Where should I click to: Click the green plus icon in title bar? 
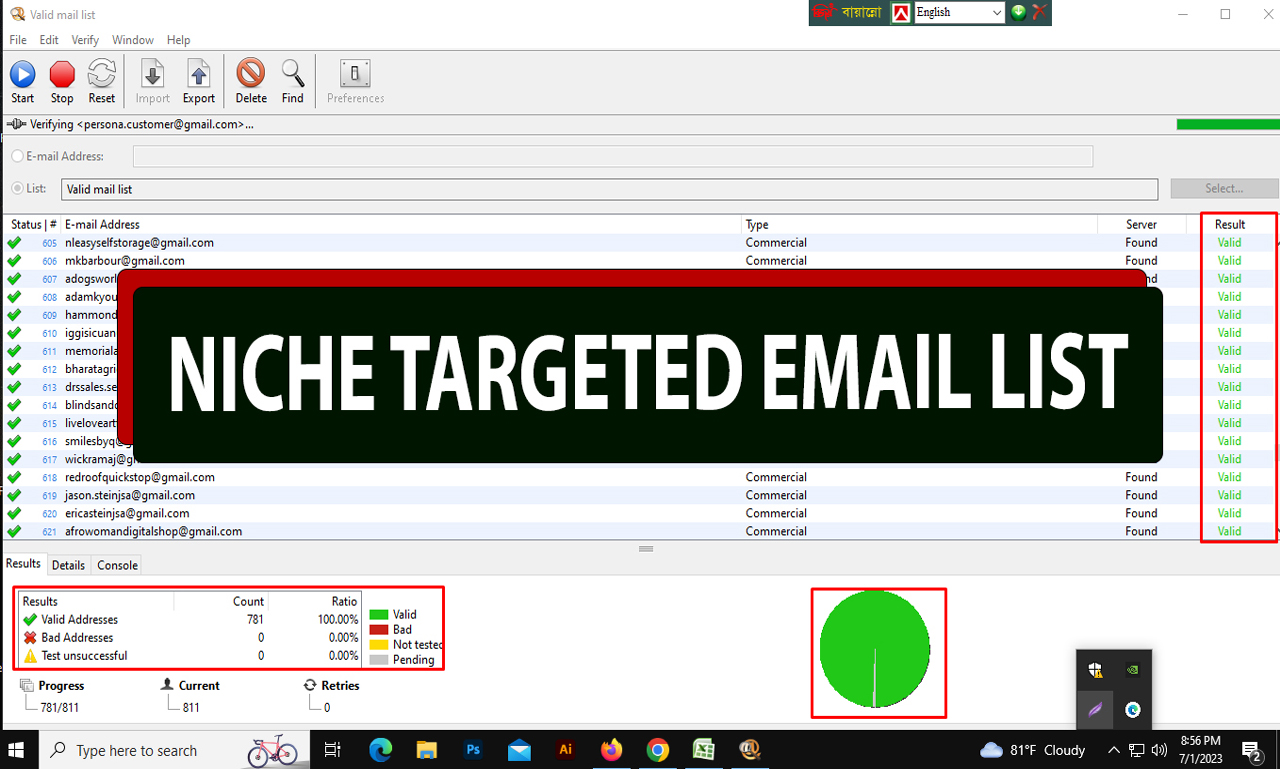coord(1017,13)
